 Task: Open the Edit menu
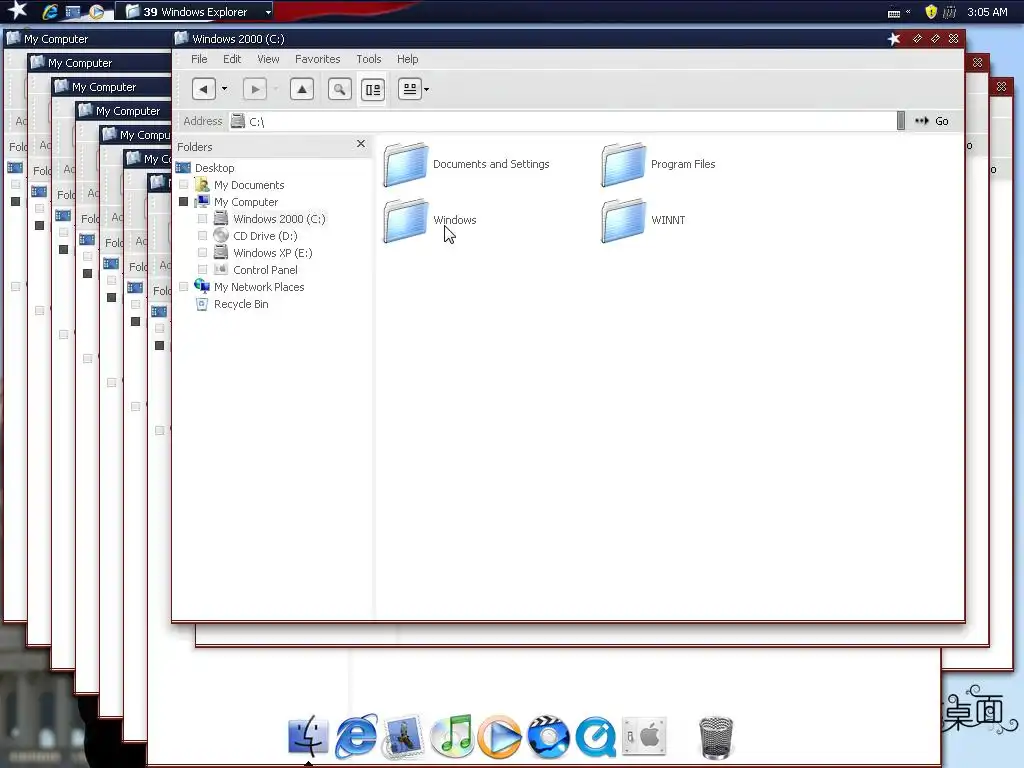[x=232, y=59]
